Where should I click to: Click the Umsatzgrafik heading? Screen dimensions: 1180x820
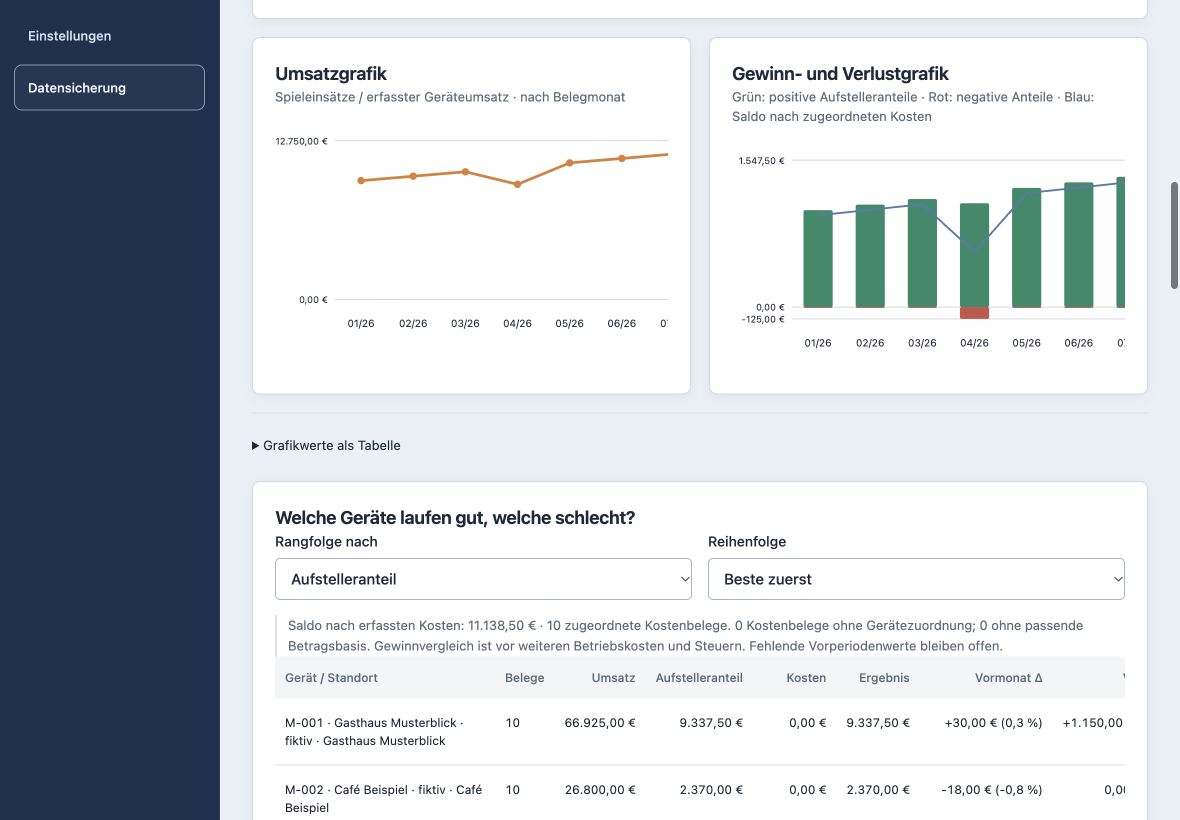point(331,74)
